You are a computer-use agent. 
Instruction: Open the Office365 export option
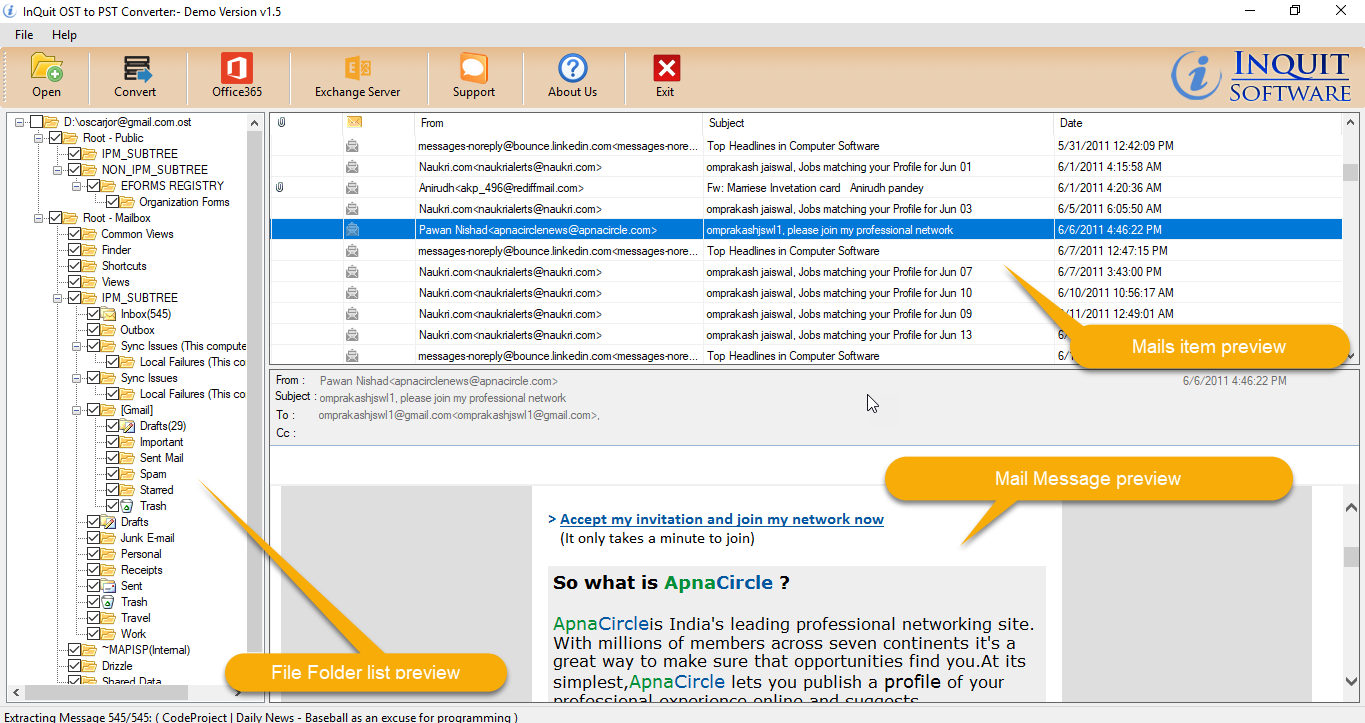click(x=237, y=68)
